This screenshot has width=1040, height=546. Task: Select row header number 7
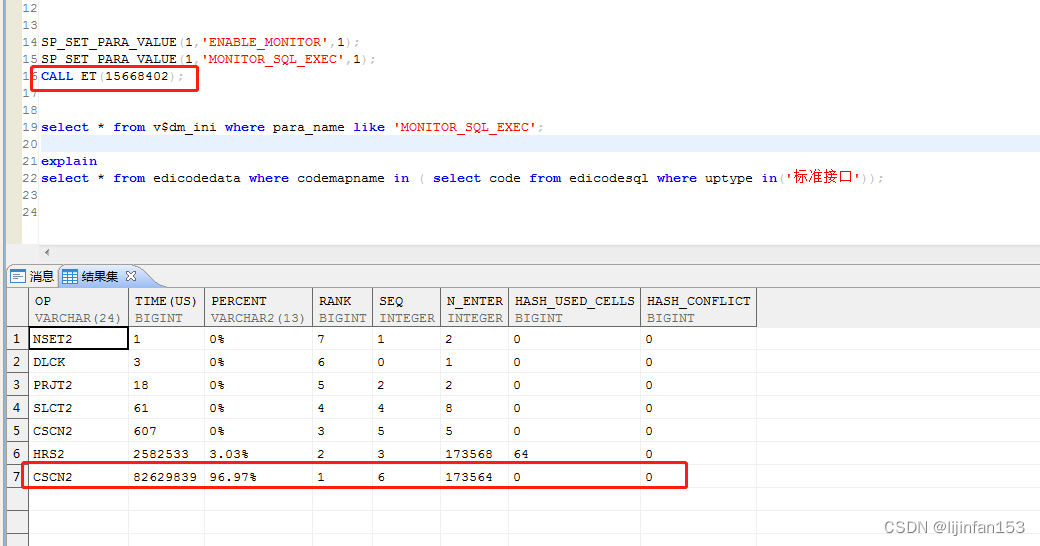17,477
